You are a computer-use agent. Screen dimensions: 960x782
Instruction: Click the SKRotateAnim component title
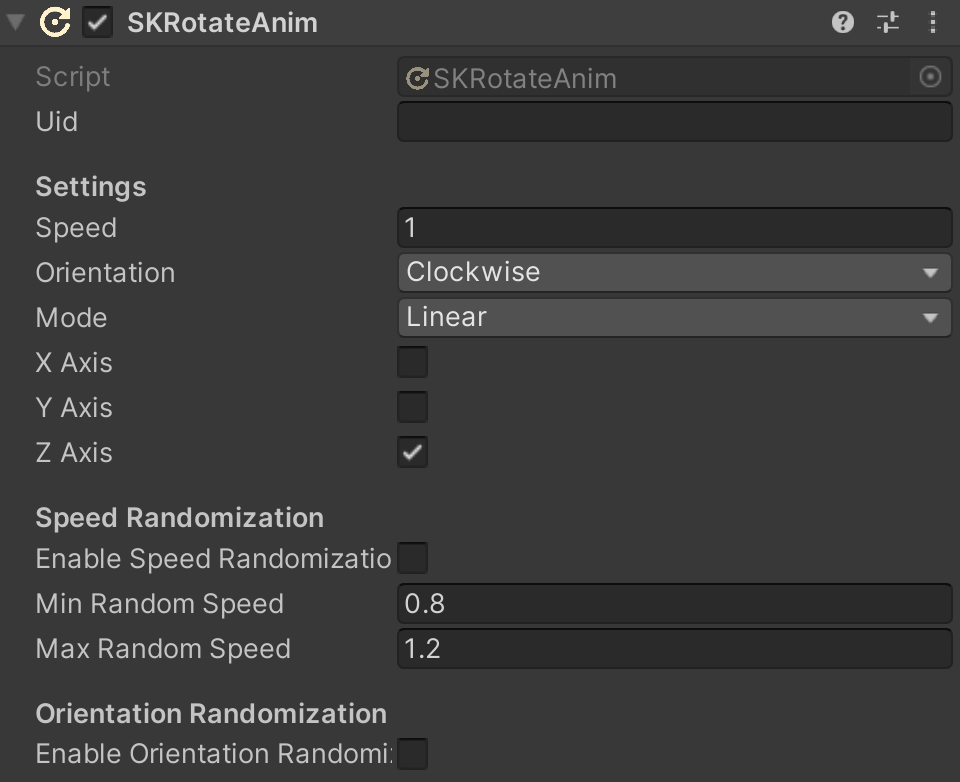tap(222, 23)
